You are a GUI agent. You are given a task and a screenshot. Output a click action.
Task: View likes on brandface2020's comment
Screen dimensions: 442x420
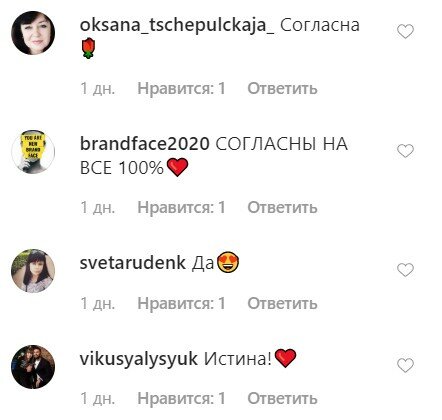182,208
